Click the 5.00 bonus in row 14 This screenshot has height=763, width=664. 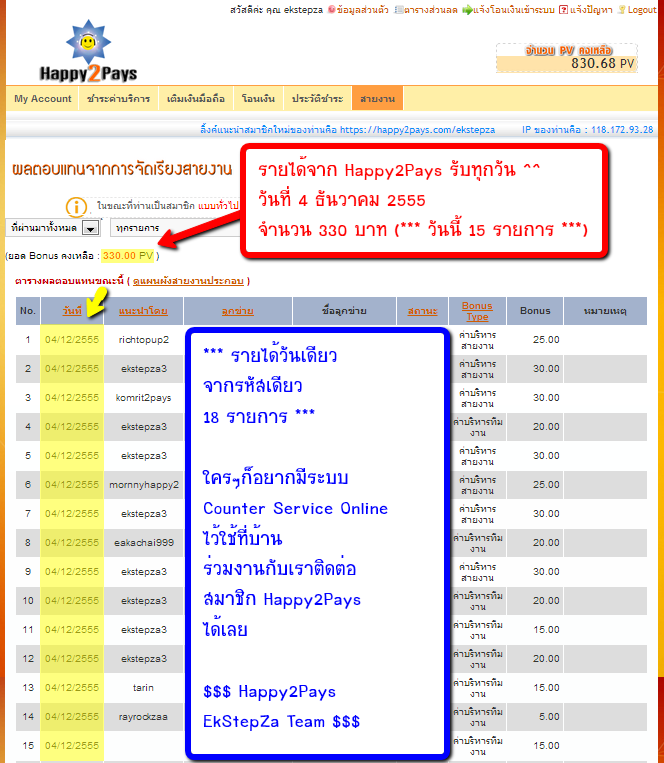(x=549, y=717)
